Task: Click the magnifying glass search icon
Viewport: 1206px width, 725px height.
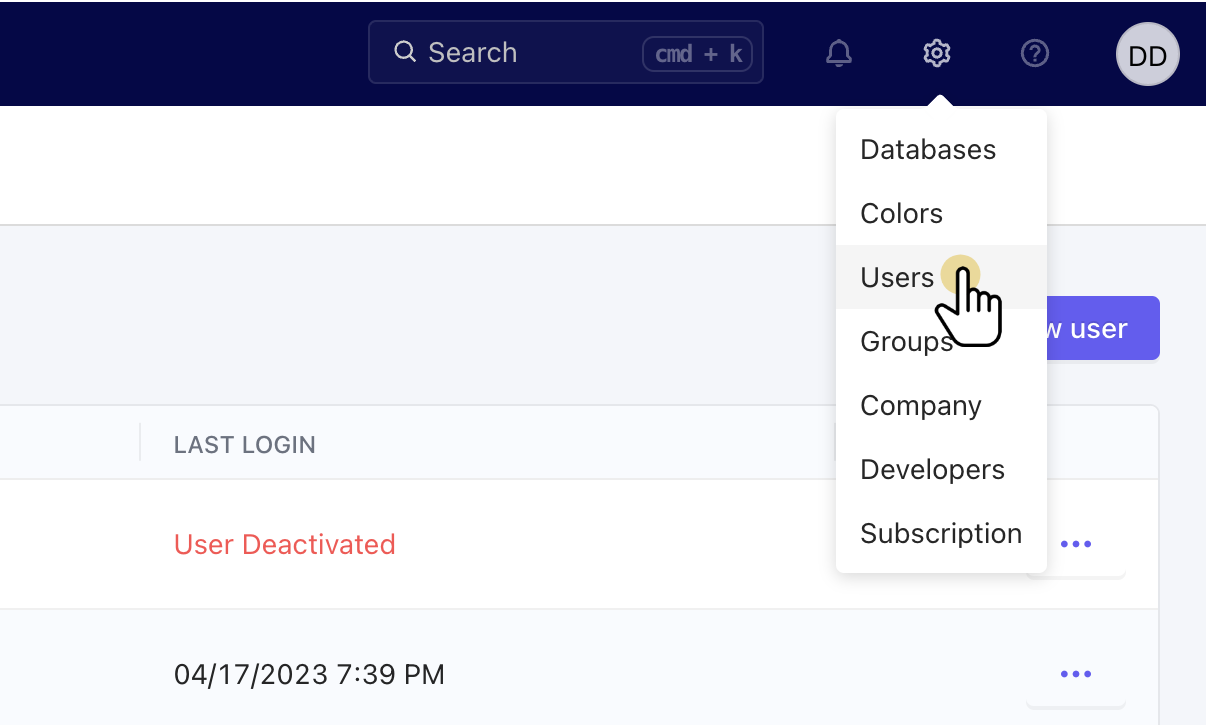Action: click(x=405, y=52)
